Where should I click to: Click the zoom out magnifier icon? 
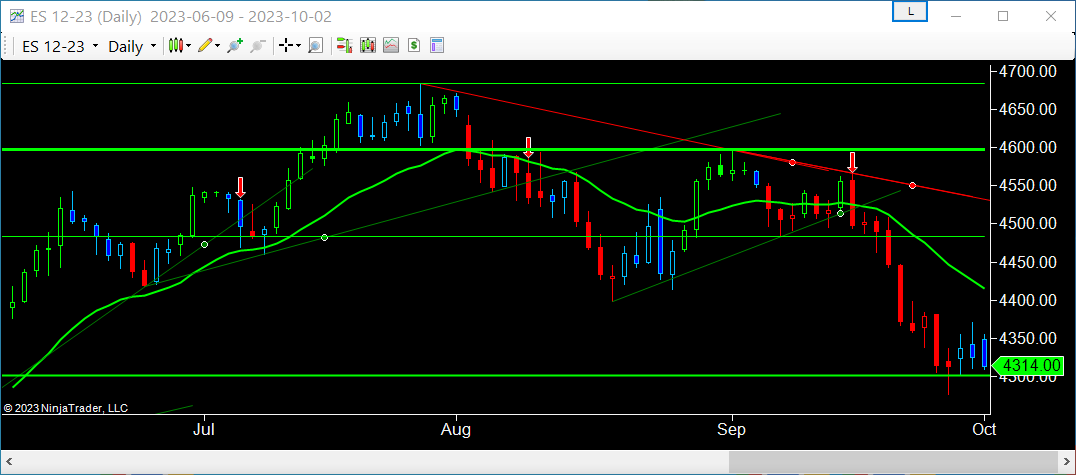pos(258,46)
